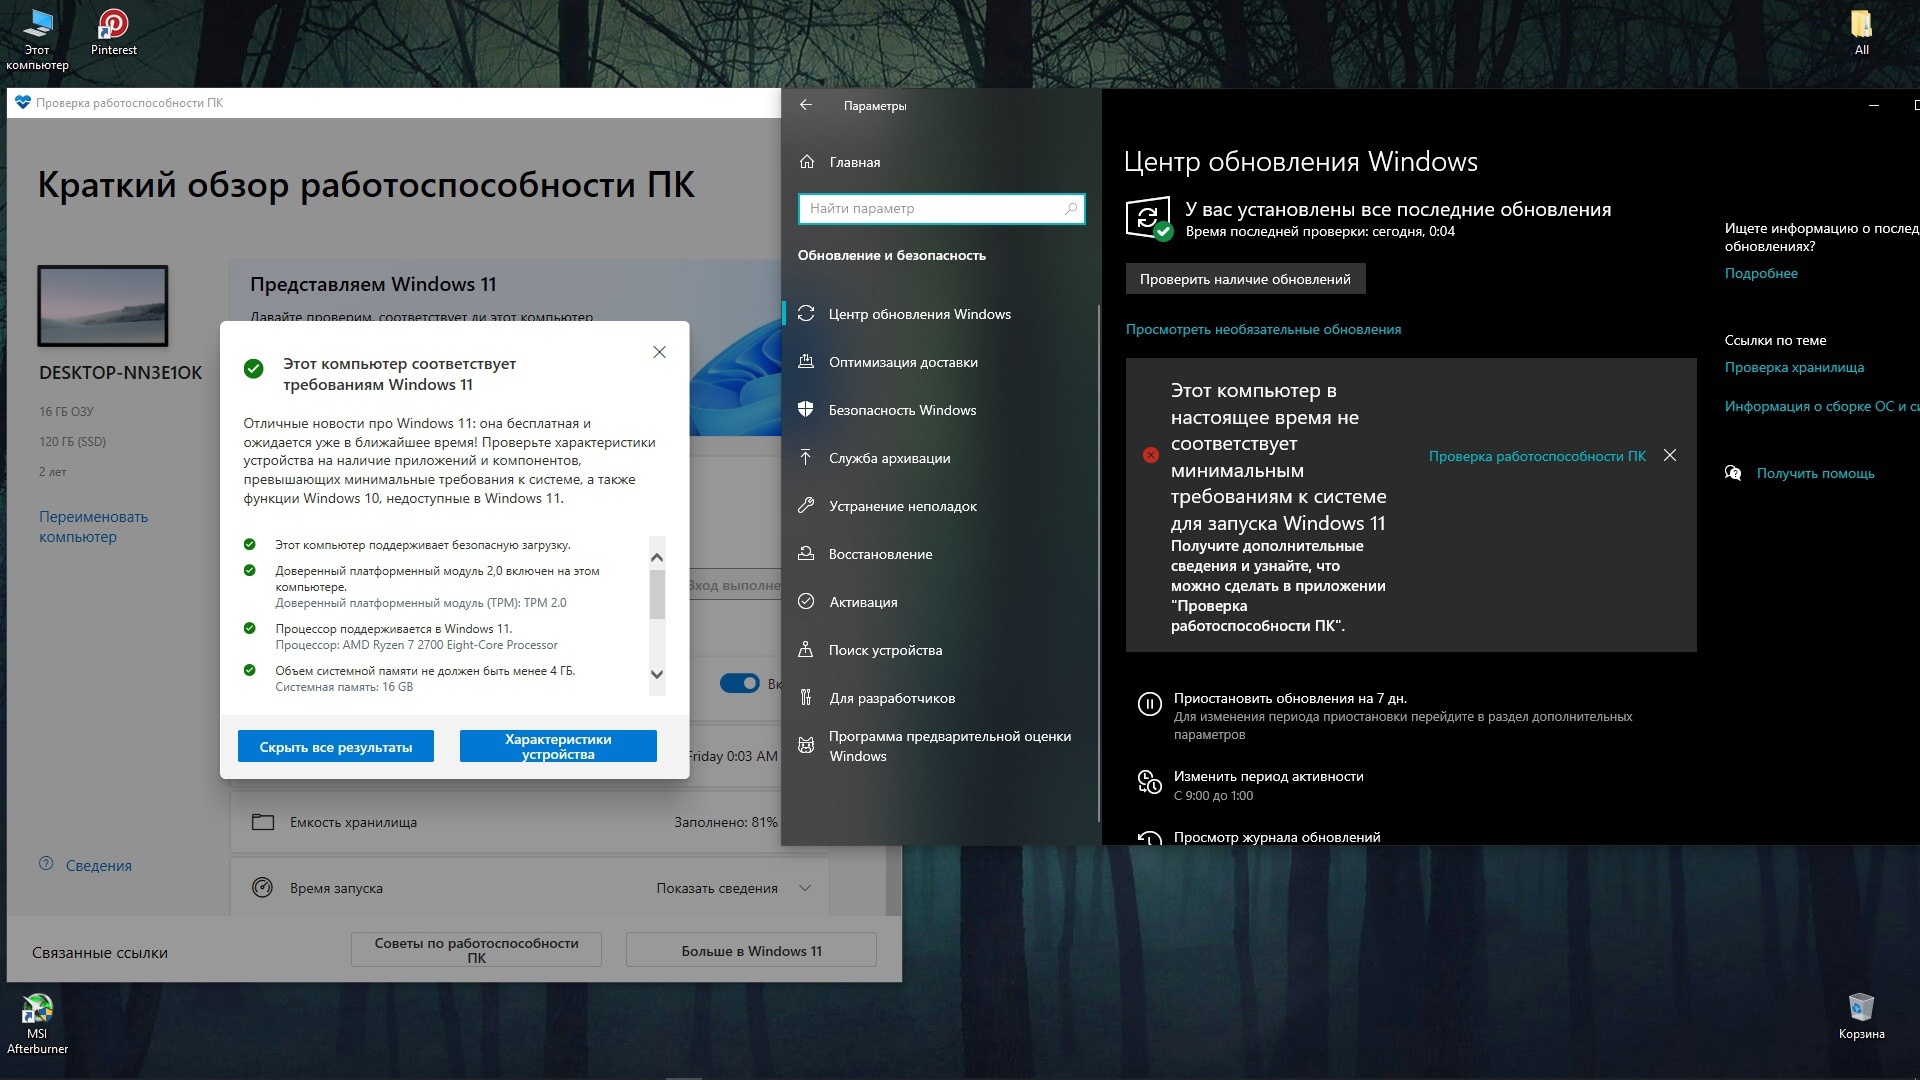The height and width of the screenshot is (1080, 1920).
Task: Open 'Активация' section in Settings
Action: click(940, 602)
